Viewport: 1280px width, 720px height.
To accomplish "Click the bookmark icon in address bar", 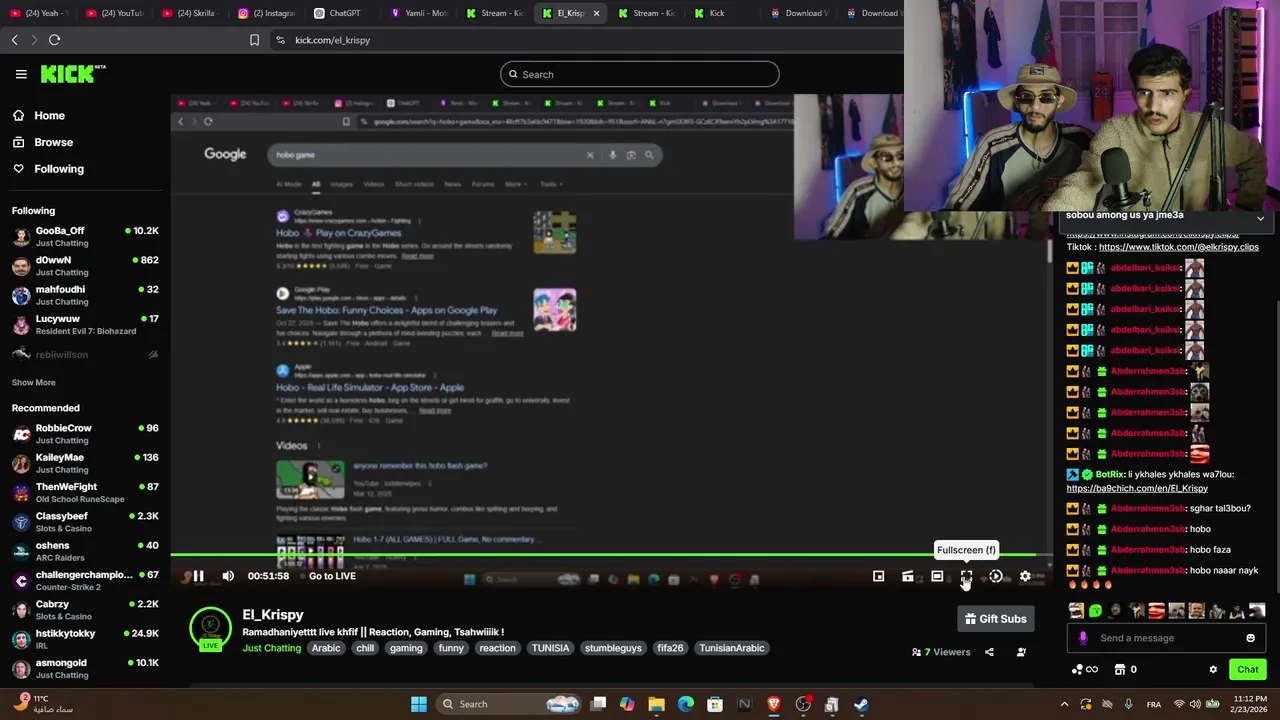I will [254, 40].
